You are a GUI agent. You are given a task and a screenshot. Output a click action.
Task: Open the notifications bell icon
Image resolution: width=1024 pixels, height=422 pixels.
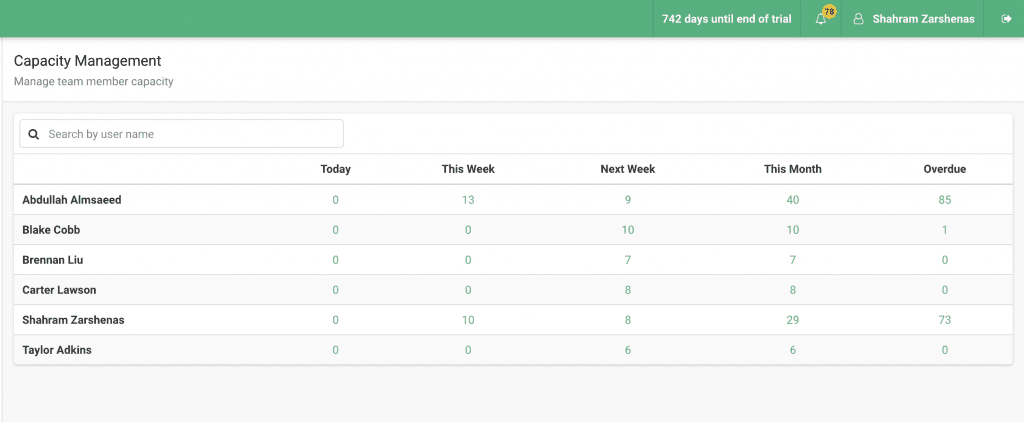pos(821,20)
